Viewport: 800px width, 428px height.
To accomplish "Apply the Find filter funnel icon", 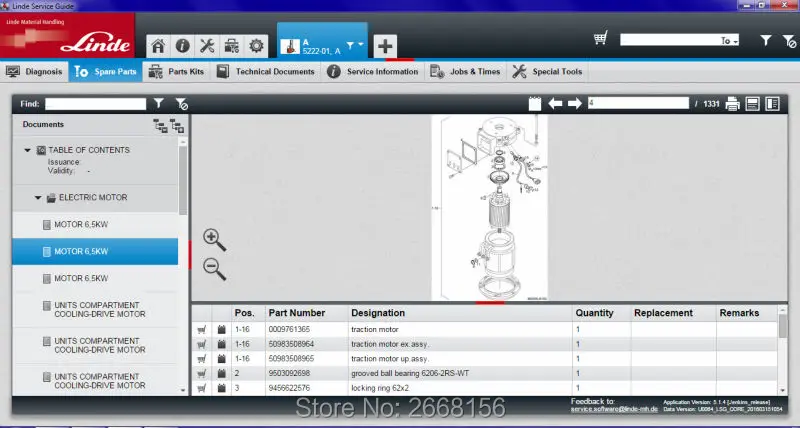I will tap(159, 104).
